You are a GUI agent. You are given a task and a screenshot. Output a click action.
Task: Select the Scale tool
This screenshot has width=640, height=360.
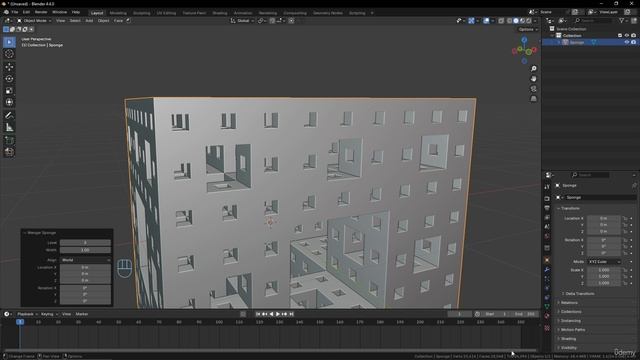click(9, 91)
